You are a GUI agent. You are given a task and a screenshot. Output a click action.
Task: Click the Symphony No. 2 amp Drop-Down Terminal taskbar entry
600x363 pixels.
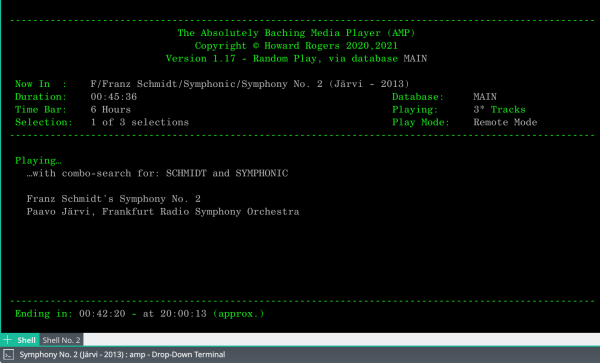pyautogui.click(x=122, y=355)
